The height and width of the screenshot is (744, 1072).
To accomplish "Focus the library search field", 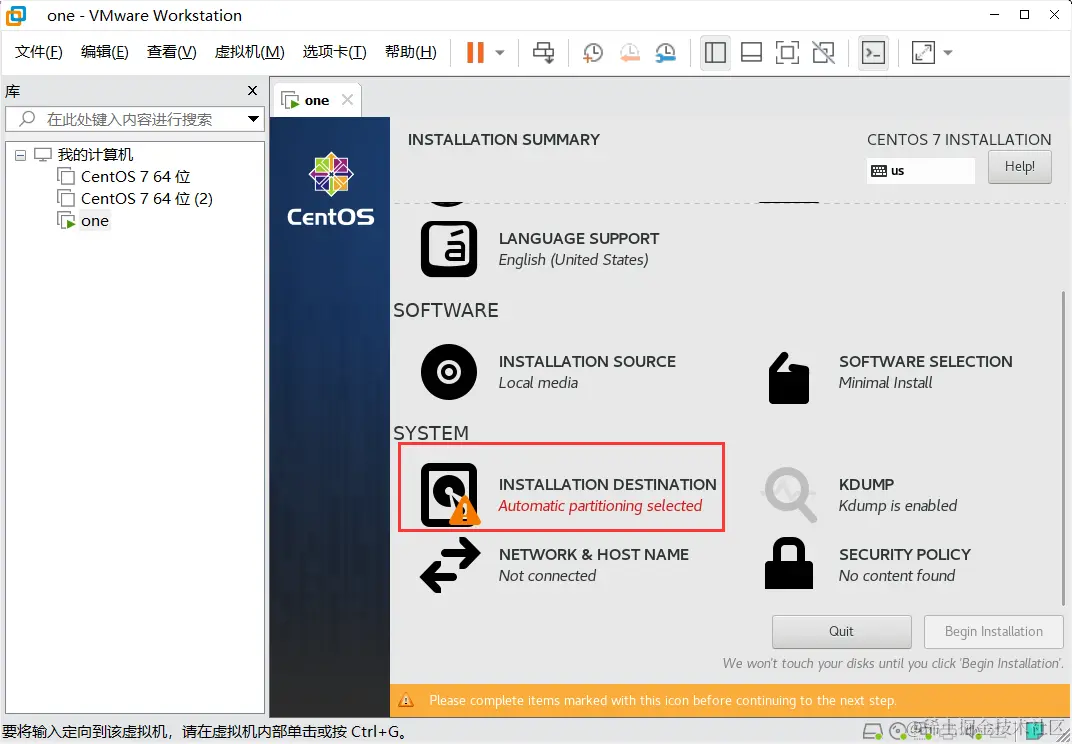I will (x=133, y=119).
